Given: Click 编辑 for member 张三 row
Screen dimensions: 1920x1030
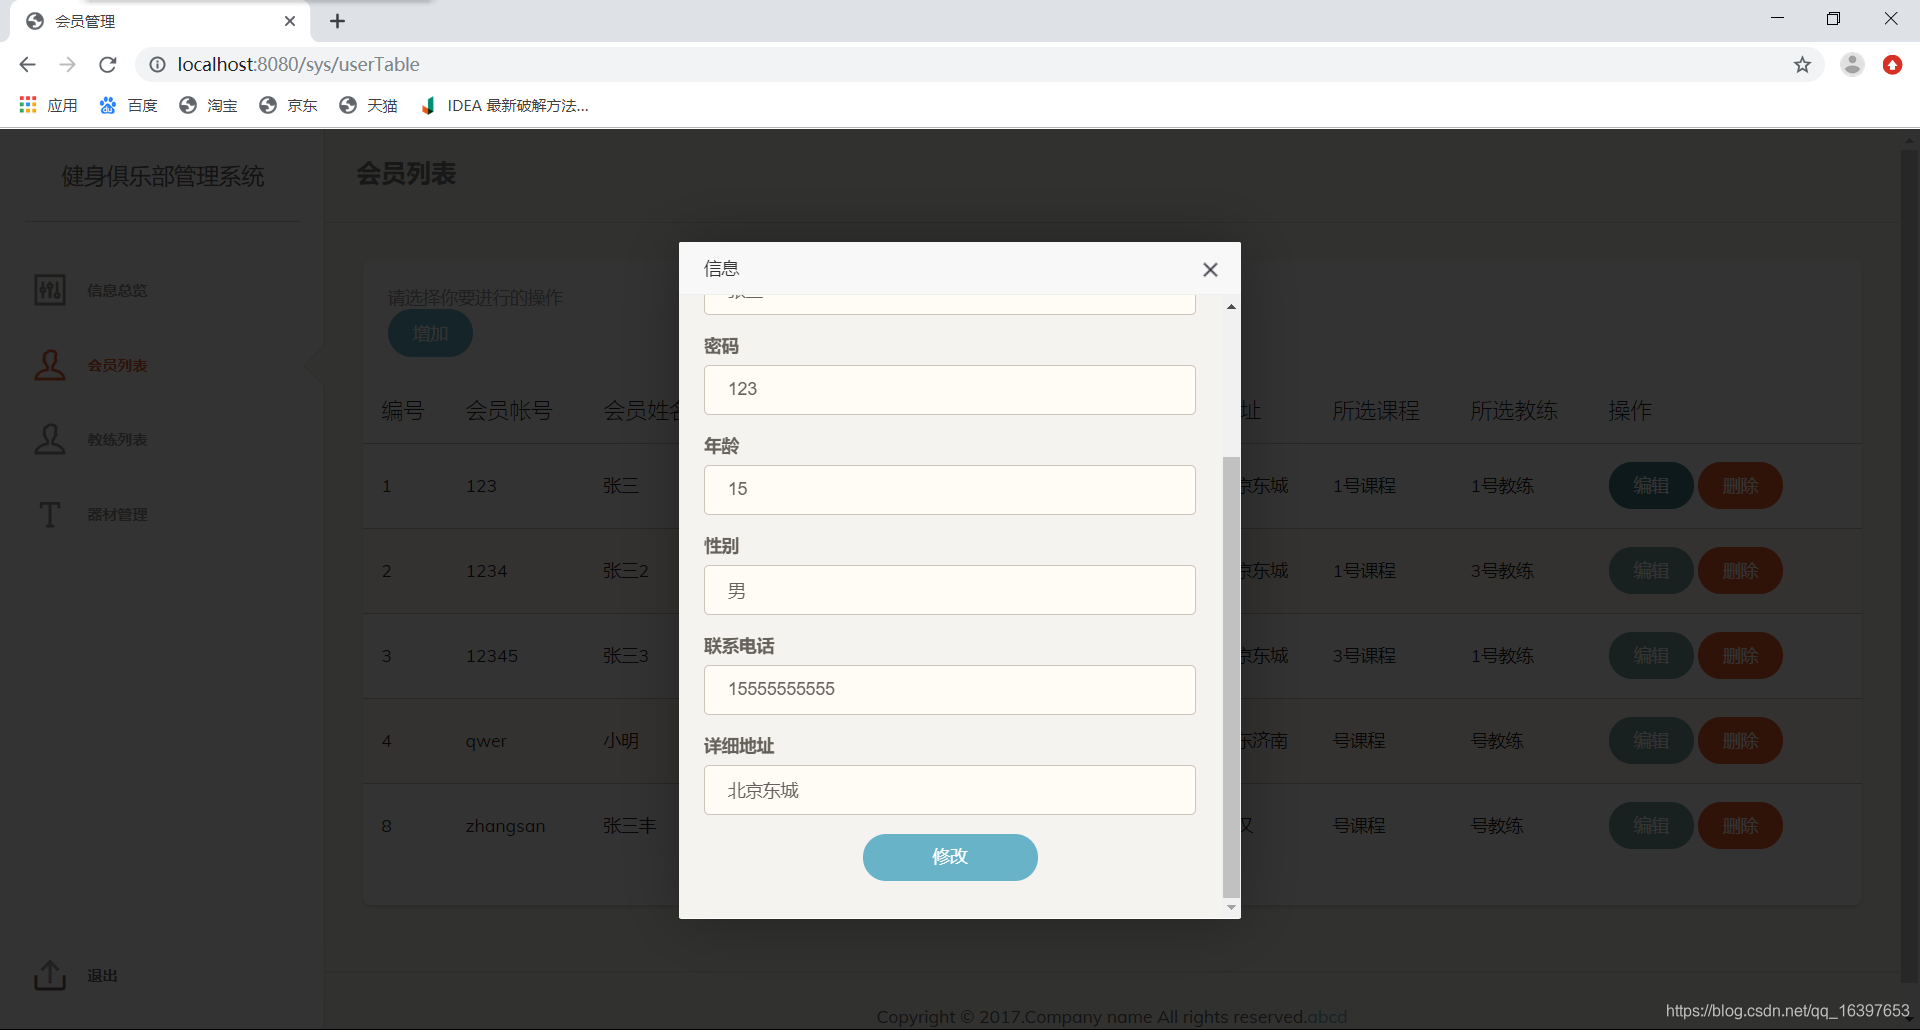Looking at the screenshot, I should pos(1651,486).
